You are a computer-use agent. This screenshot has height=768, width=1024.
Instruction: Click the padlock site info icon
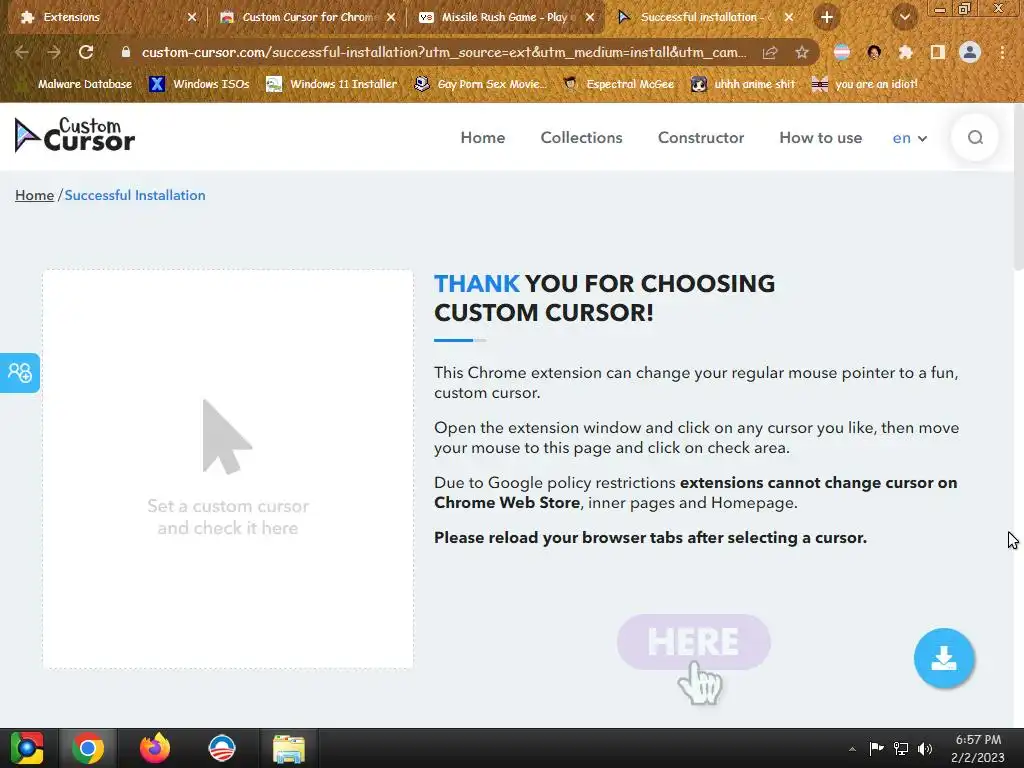point(126,52)
